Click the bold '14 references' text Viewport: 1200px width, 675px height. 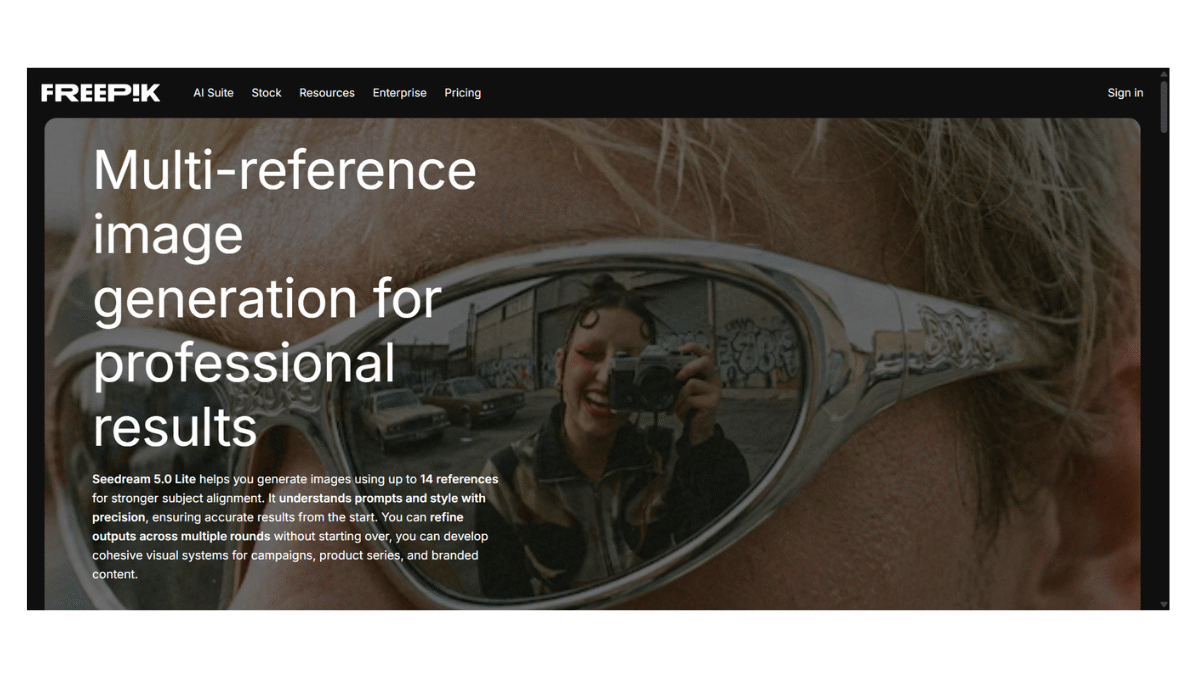(459, 479)
